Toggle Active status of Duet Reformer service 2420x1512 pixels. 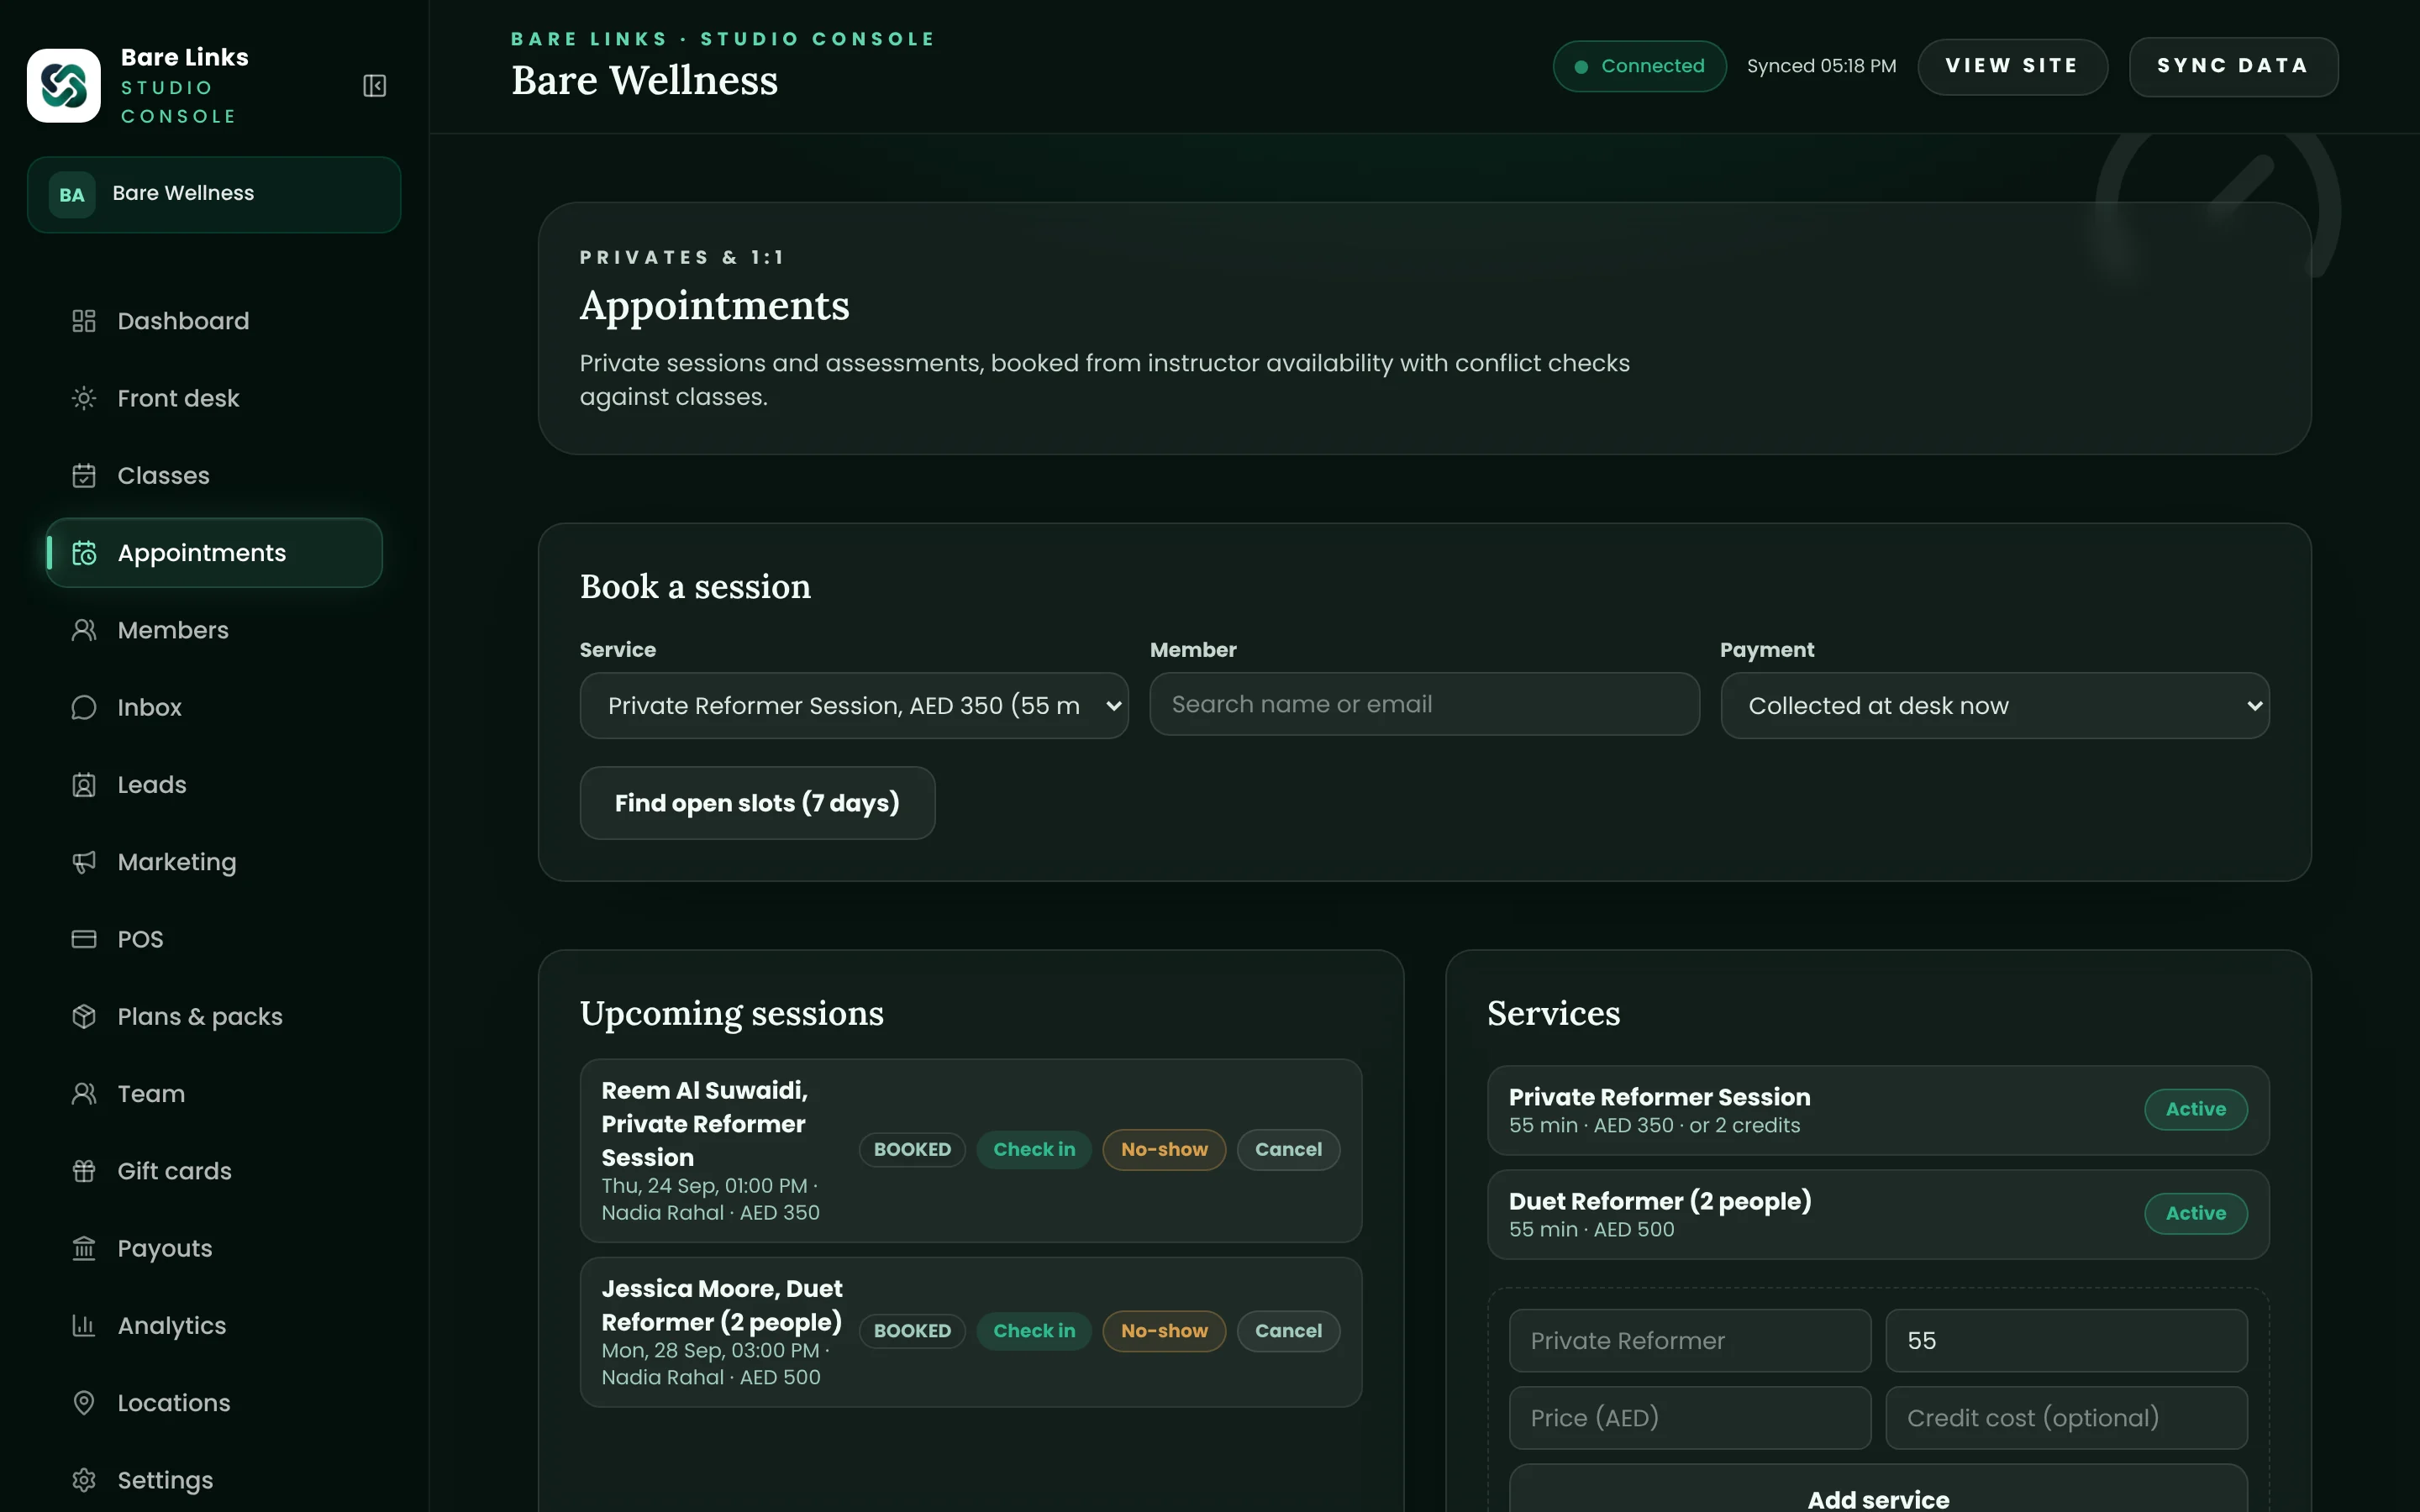coord(2196,1214)
